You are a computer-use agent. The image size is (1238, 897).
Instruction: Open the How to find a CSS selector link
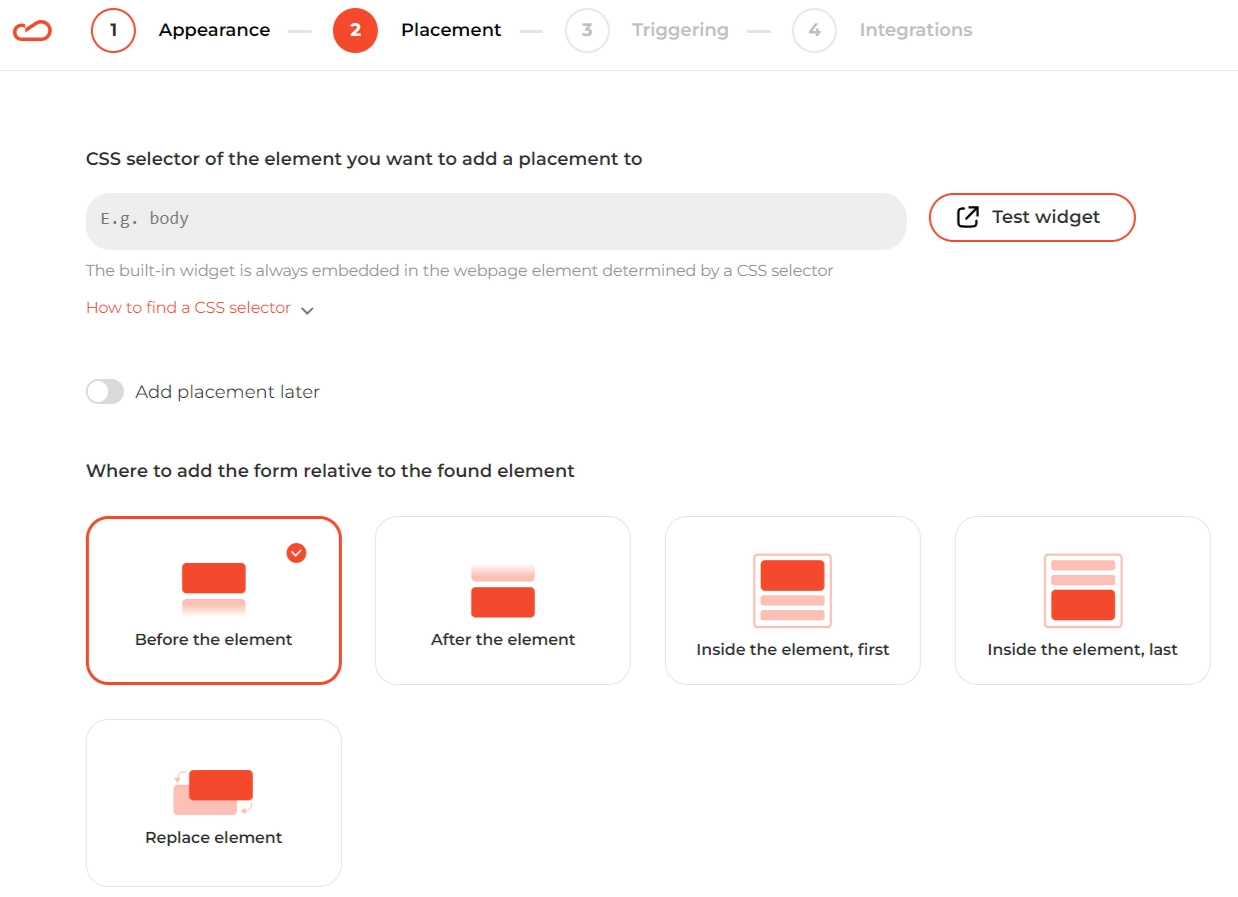188,308
